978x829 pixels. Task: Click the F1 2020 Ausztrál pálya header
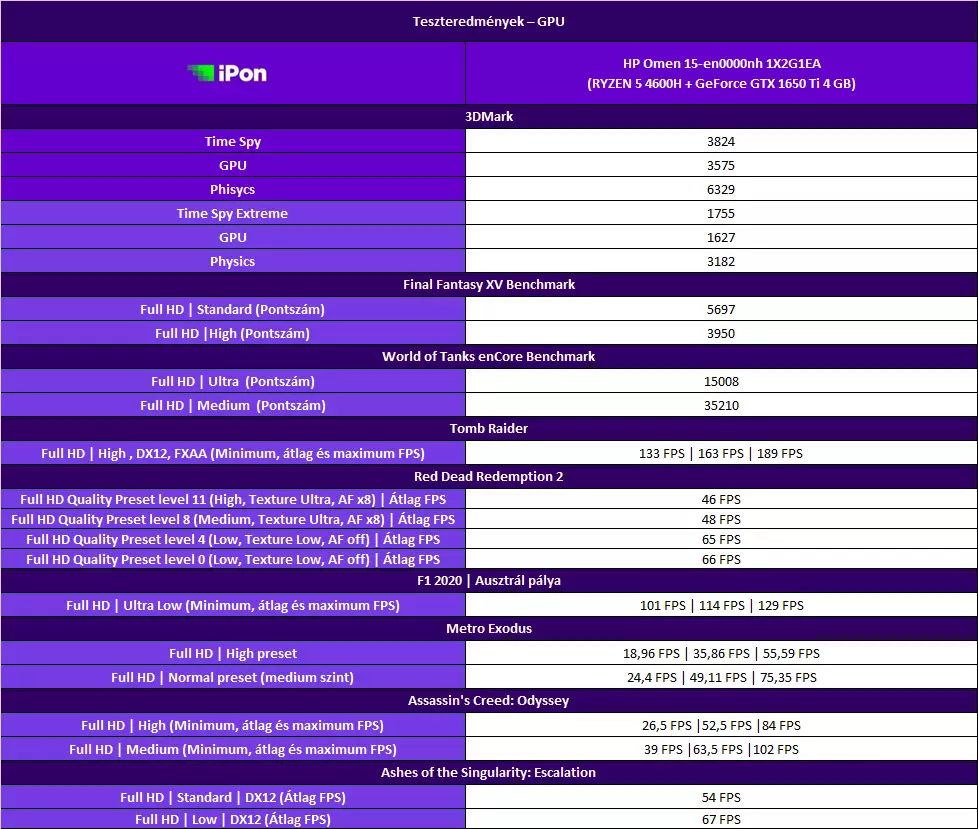pos(489,581)
